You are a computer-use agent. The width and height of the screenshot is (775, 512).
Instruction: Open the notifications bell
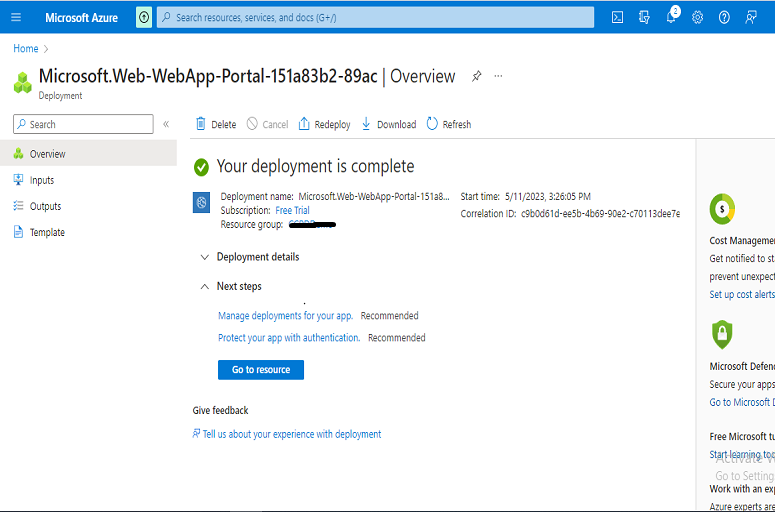[671, 17]
